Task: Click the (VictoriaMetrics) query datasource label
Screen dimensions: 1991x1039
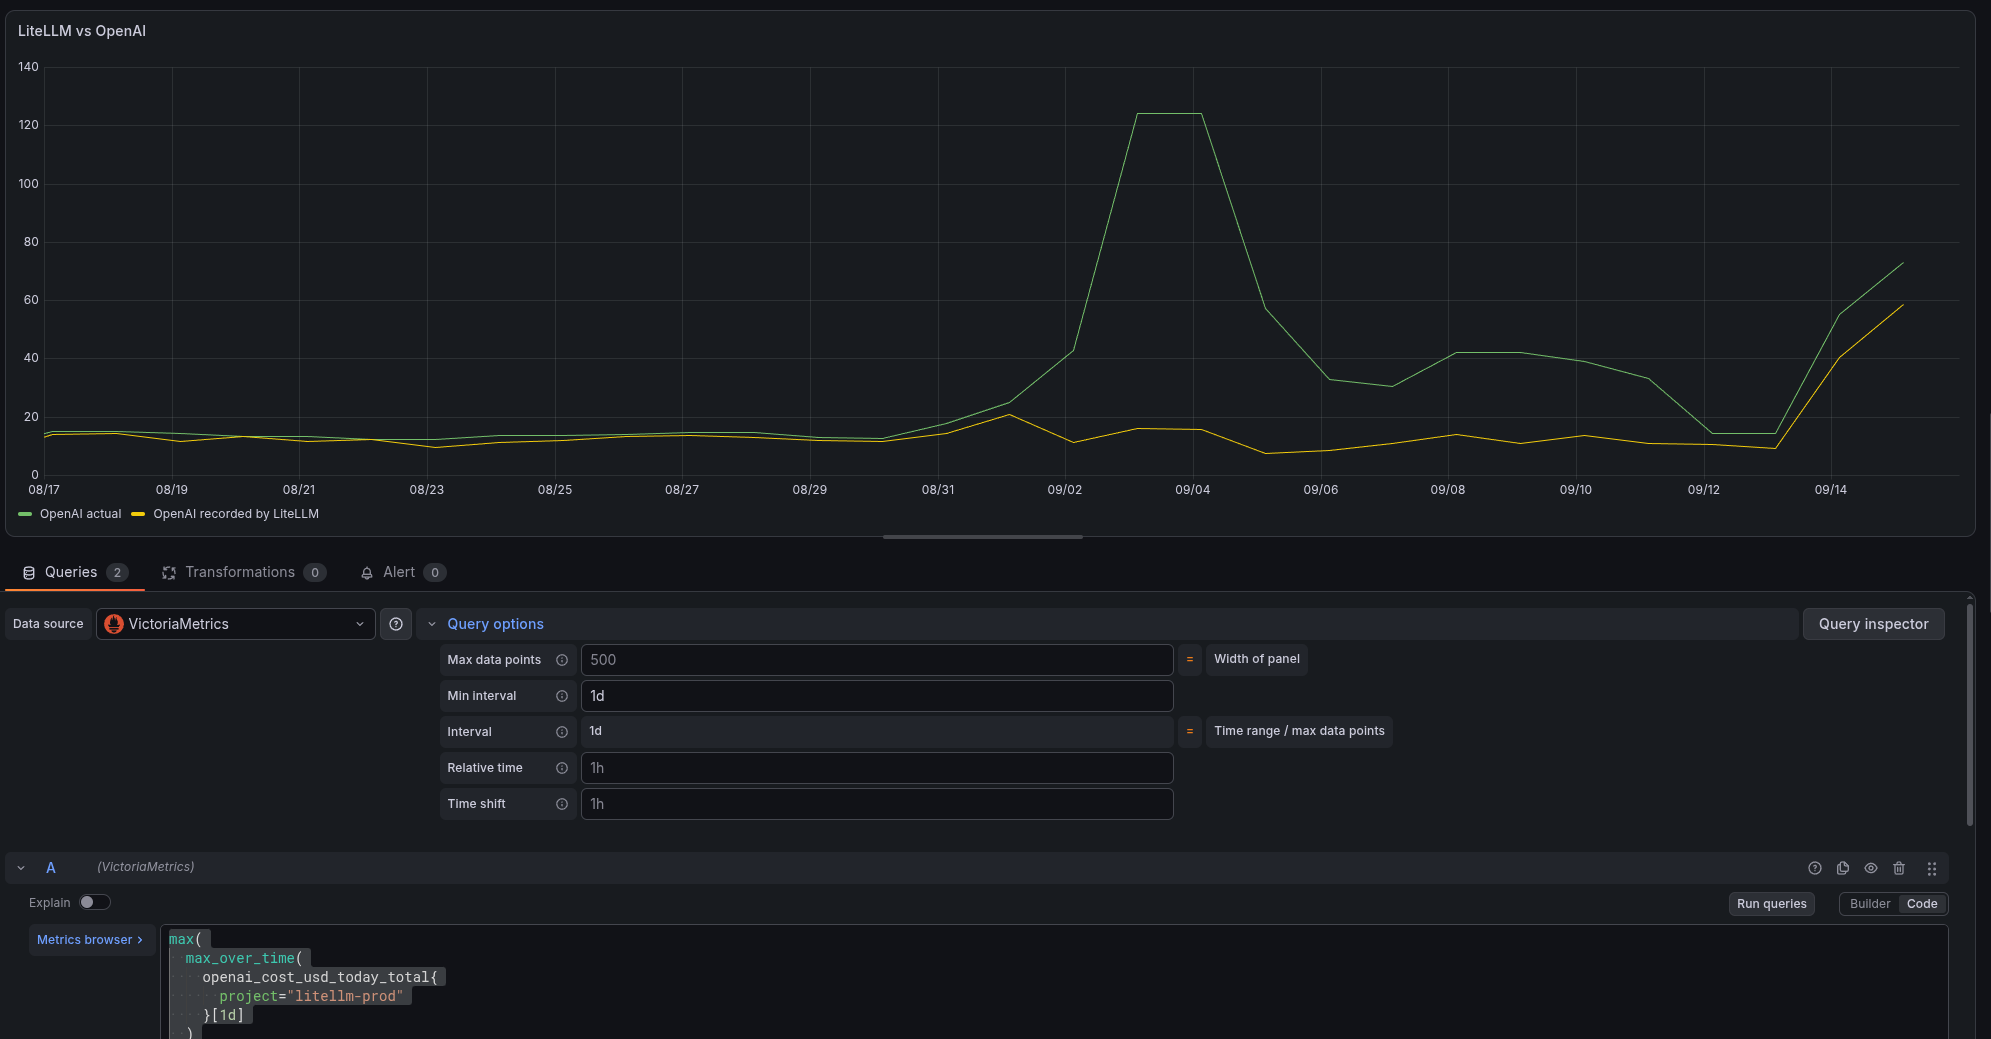Action: [x=146, y=867]
